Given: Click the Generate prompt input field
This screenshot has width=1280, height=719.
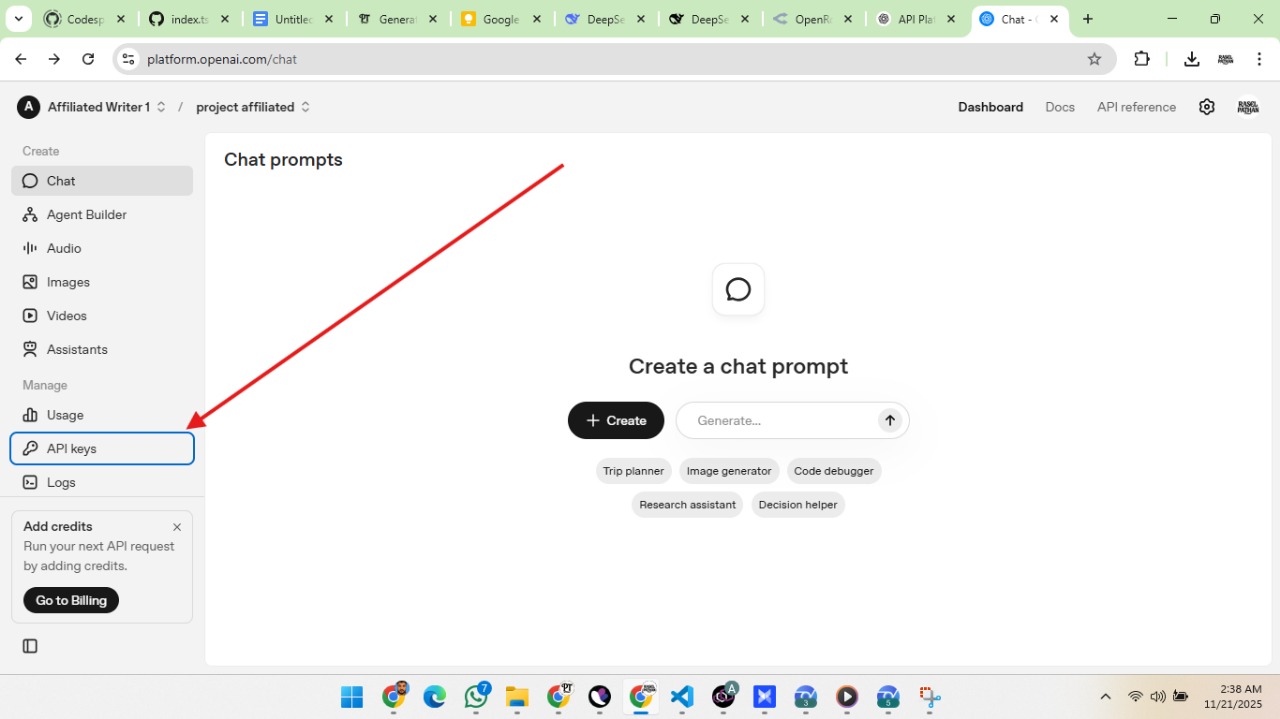Looking at the screenshot, I should click(780, 420).
